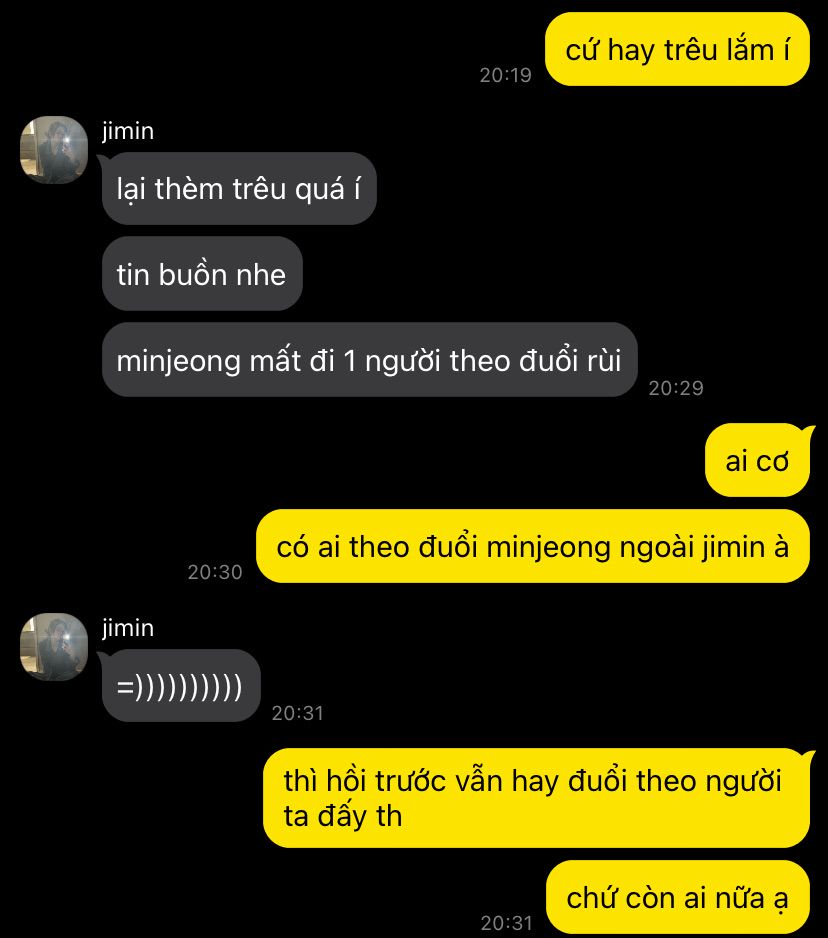This screenshot has height=938, width=828.
Task: Click the 20:19 timestamp
Action: [506, 75]
